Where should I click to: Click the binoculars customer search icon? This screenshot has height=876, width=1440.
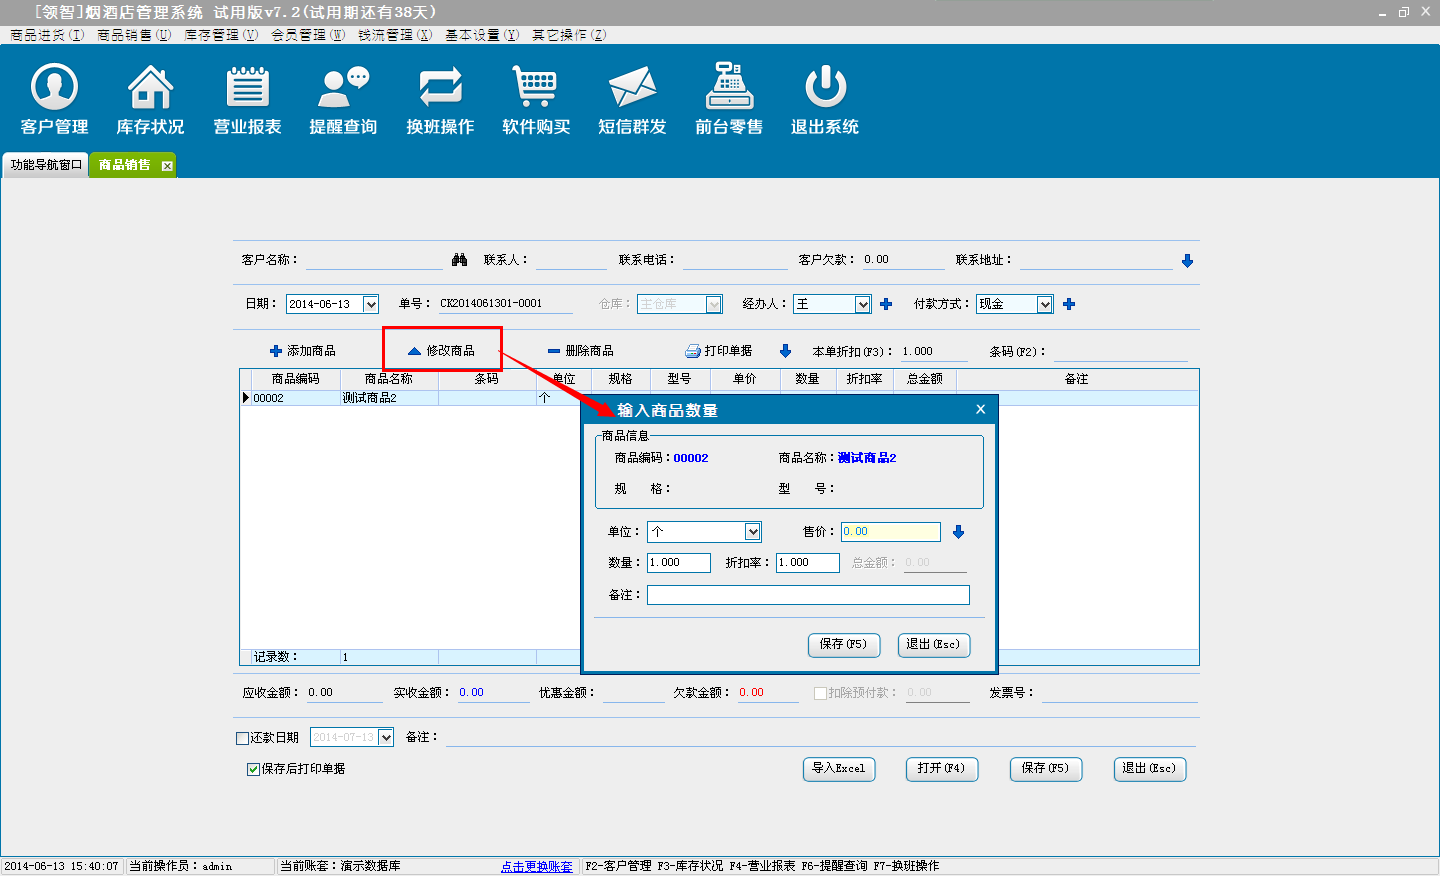point(459,260)
